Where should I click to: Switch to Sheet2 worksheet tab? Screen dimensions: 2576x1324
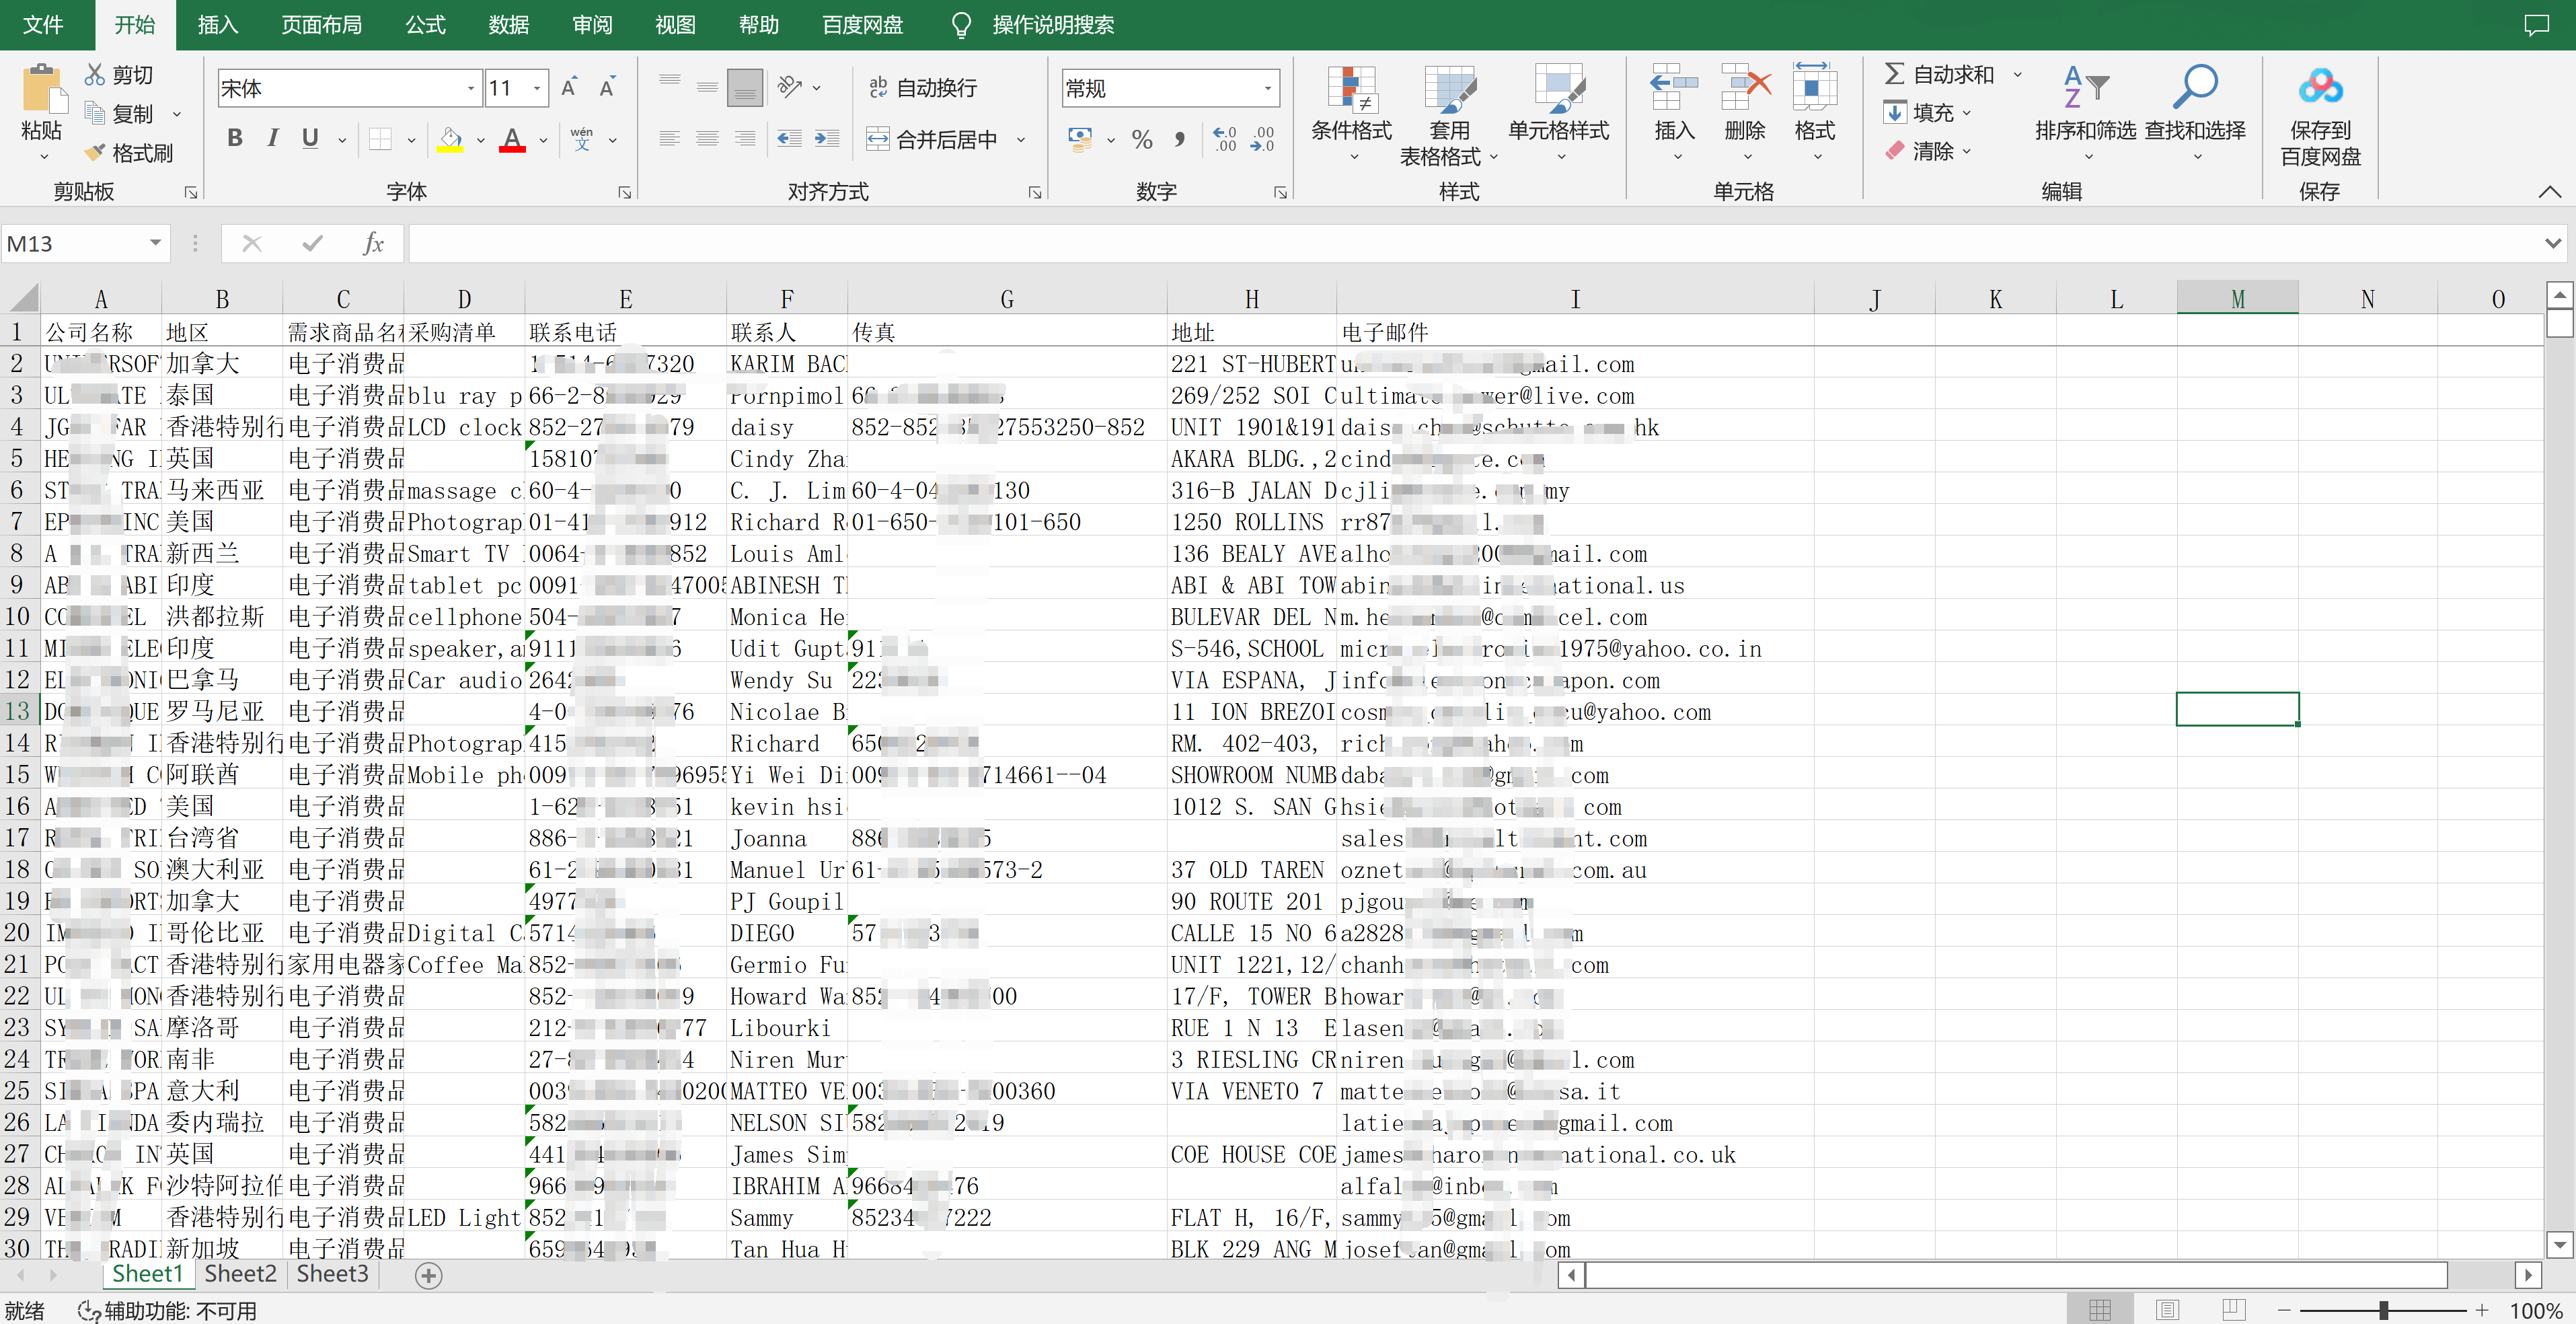pyautogui.click(x=240, y=1274)
